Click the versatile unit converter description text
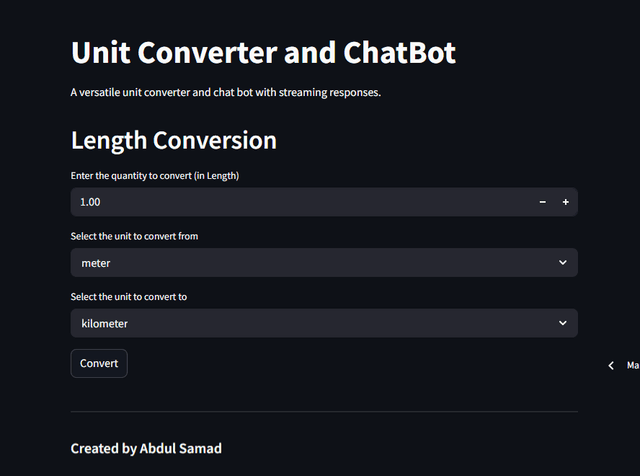The image size is (640, 476). [x=226, y=93]
